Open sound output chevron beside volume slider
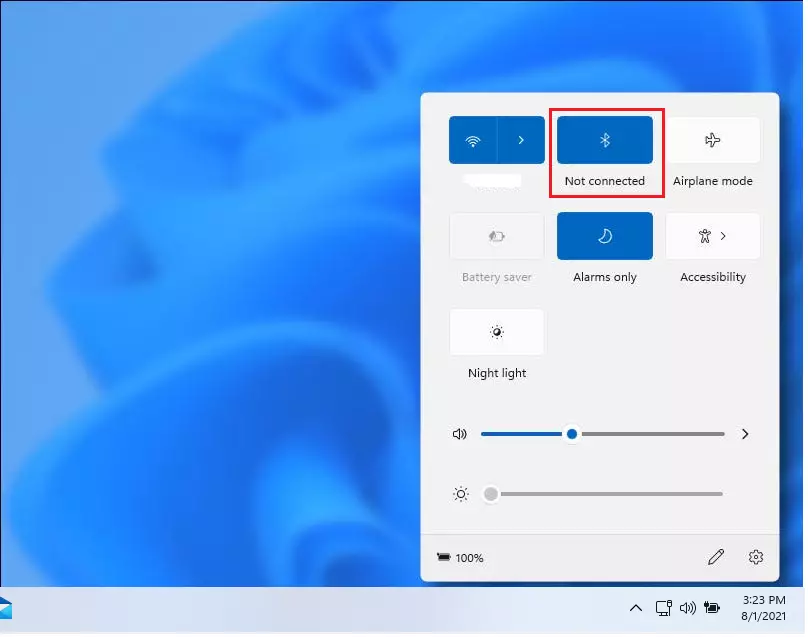 [745, 434]
